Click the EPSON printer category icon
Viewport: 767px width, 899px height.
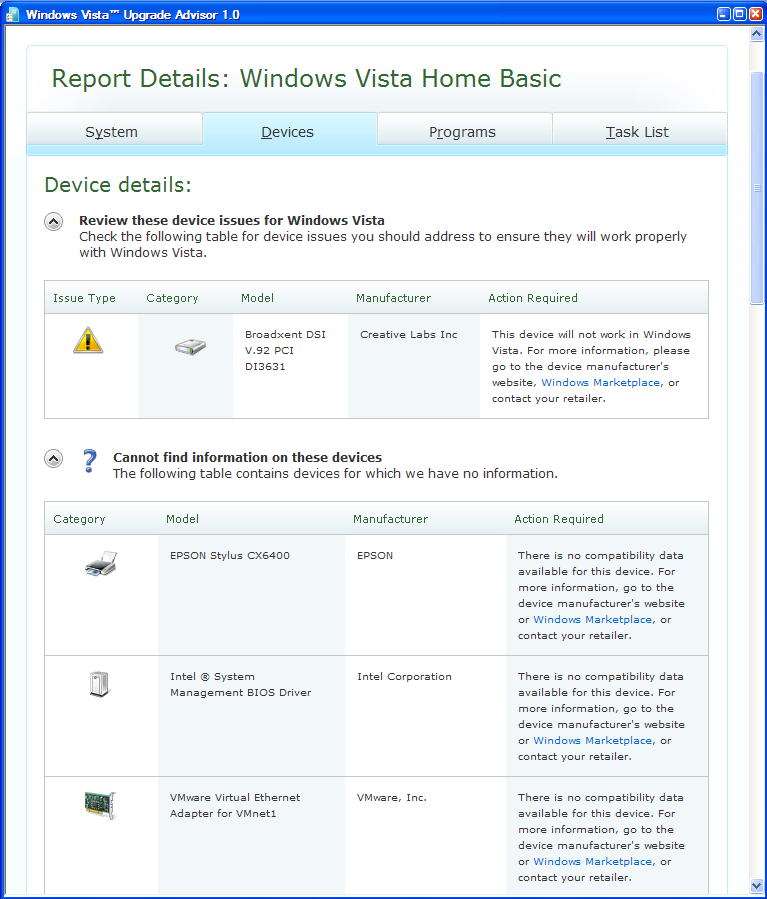point(101,564)
